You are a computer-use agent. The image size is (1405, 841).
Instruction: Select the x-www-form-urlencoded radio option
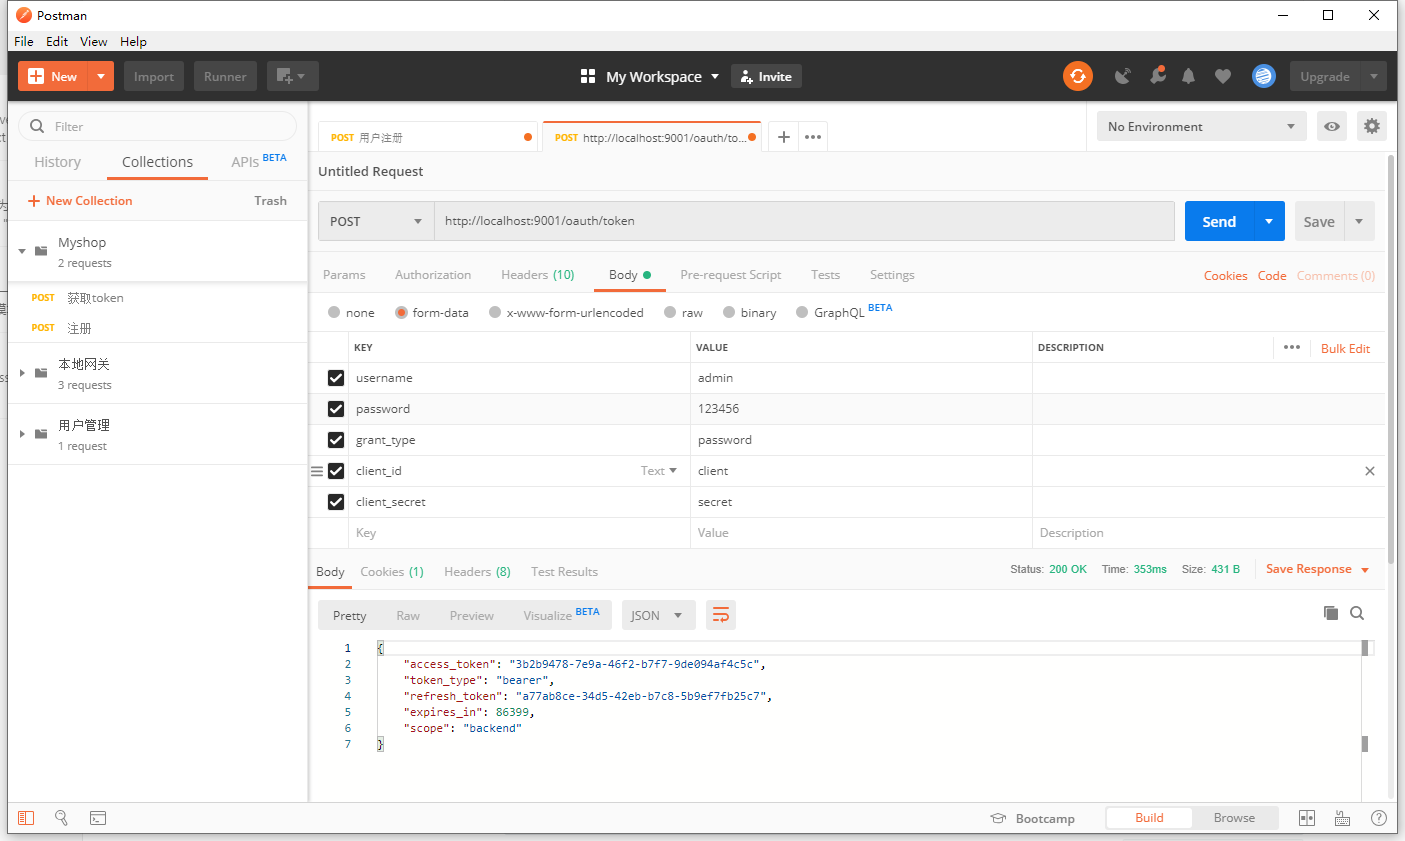pos(495,313)
